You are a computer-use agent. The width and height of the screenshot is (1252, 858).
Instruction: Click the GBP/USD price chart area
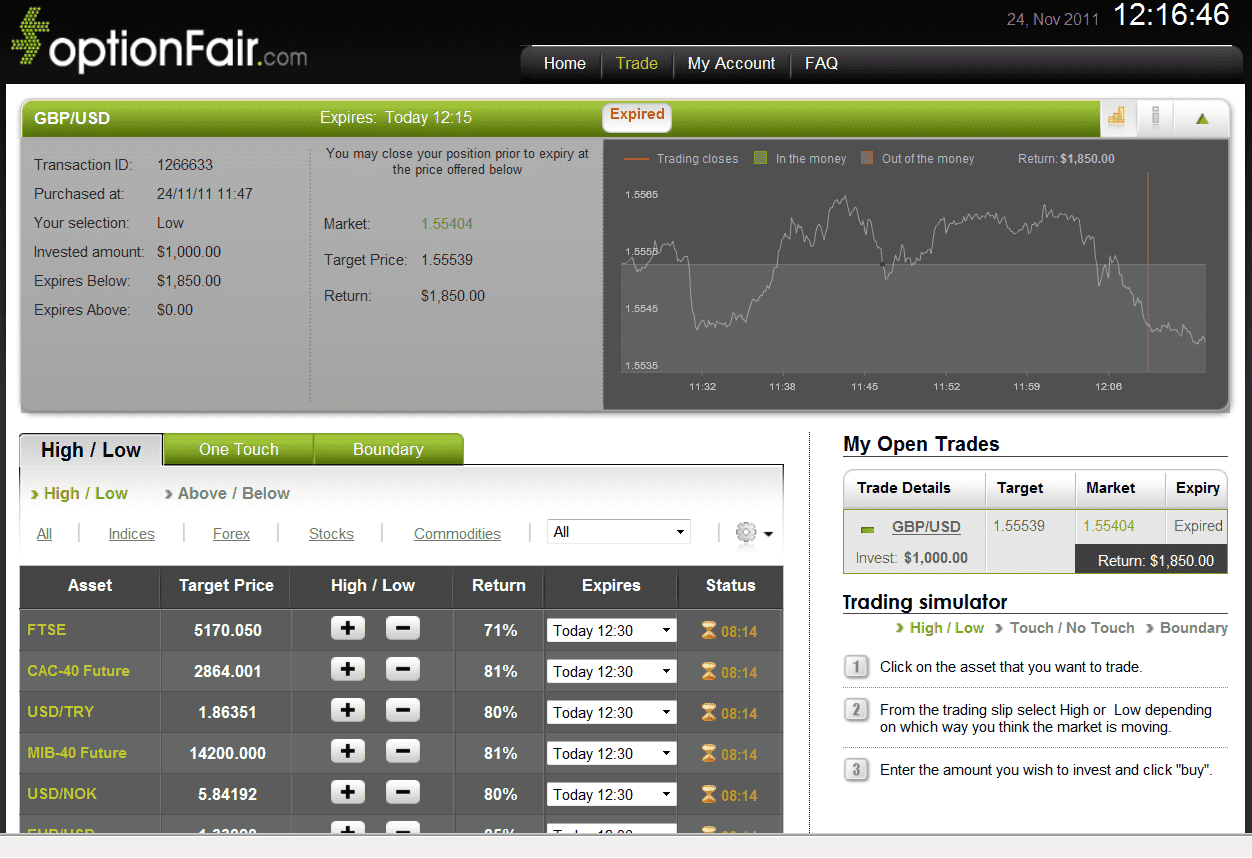pos(914,280)
